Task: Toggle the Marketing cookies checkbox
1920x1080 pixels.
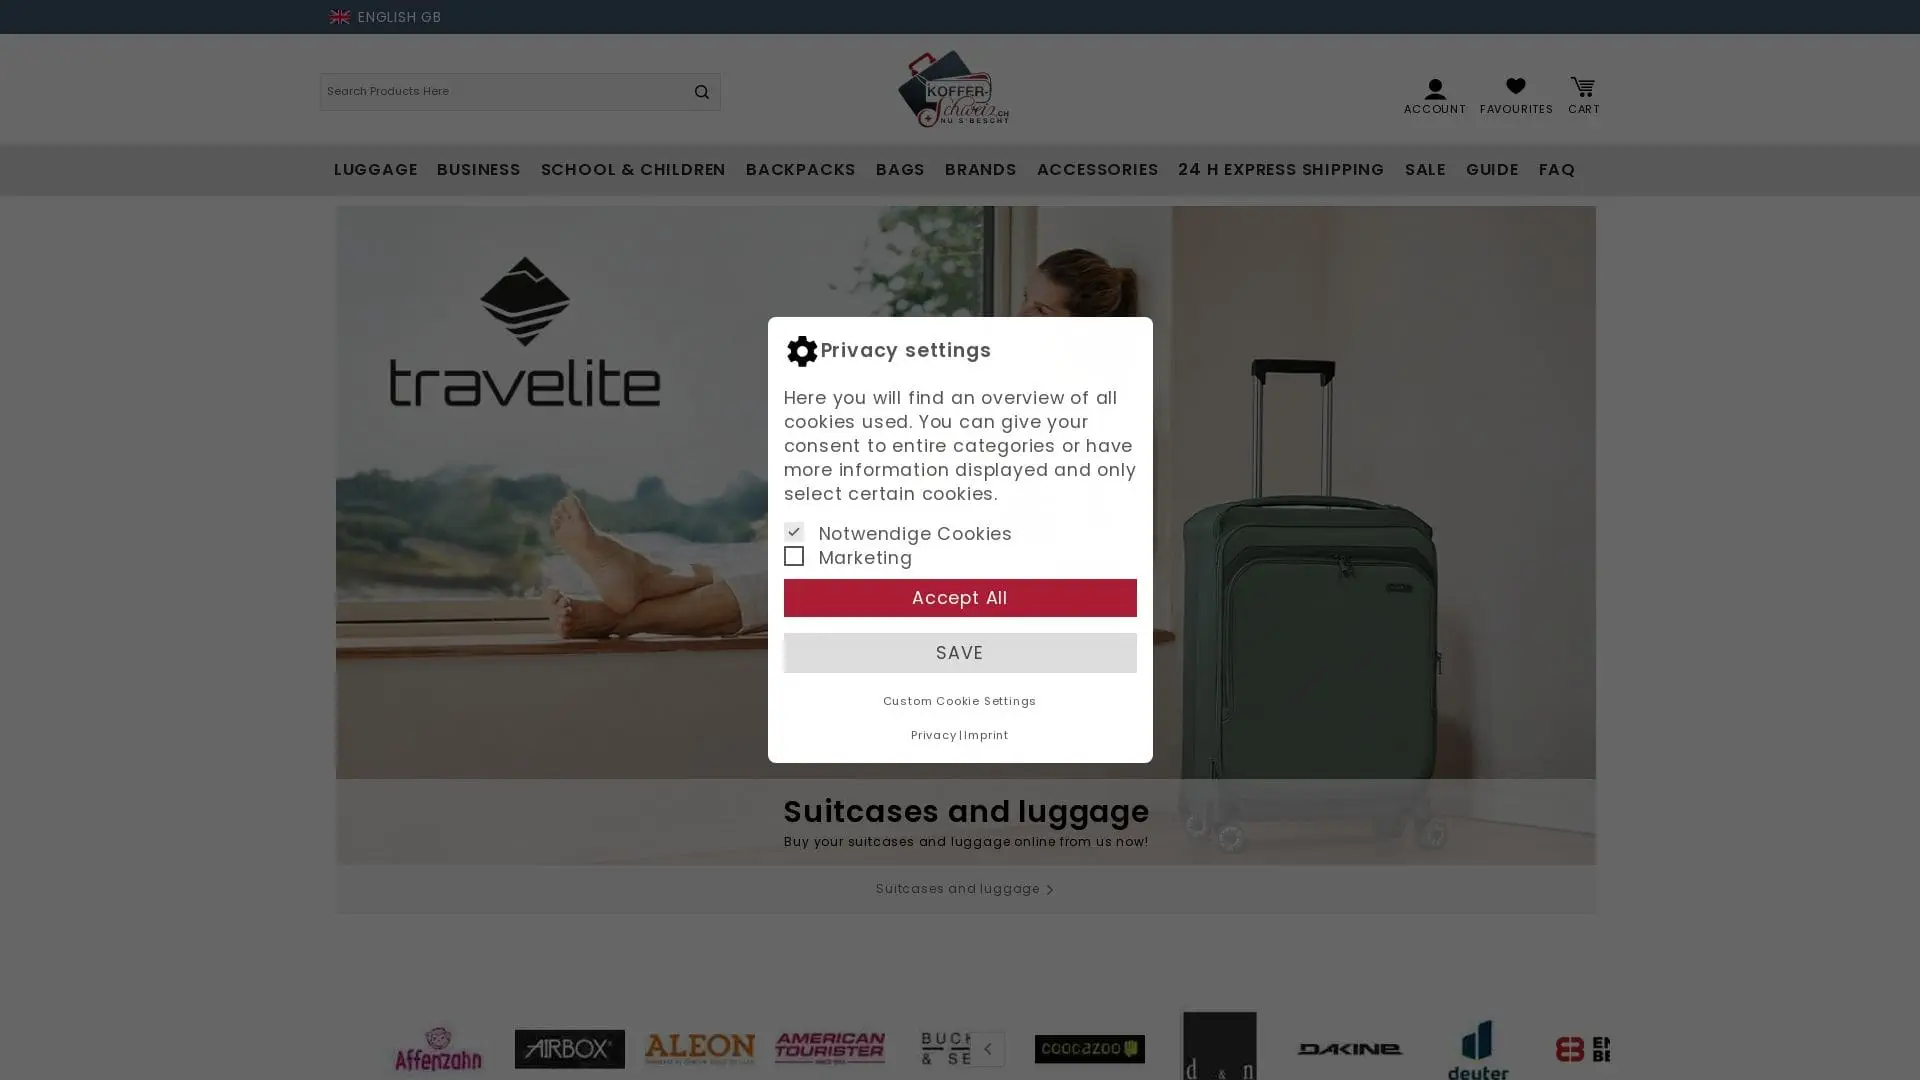Action: click(x=793, y=556)
